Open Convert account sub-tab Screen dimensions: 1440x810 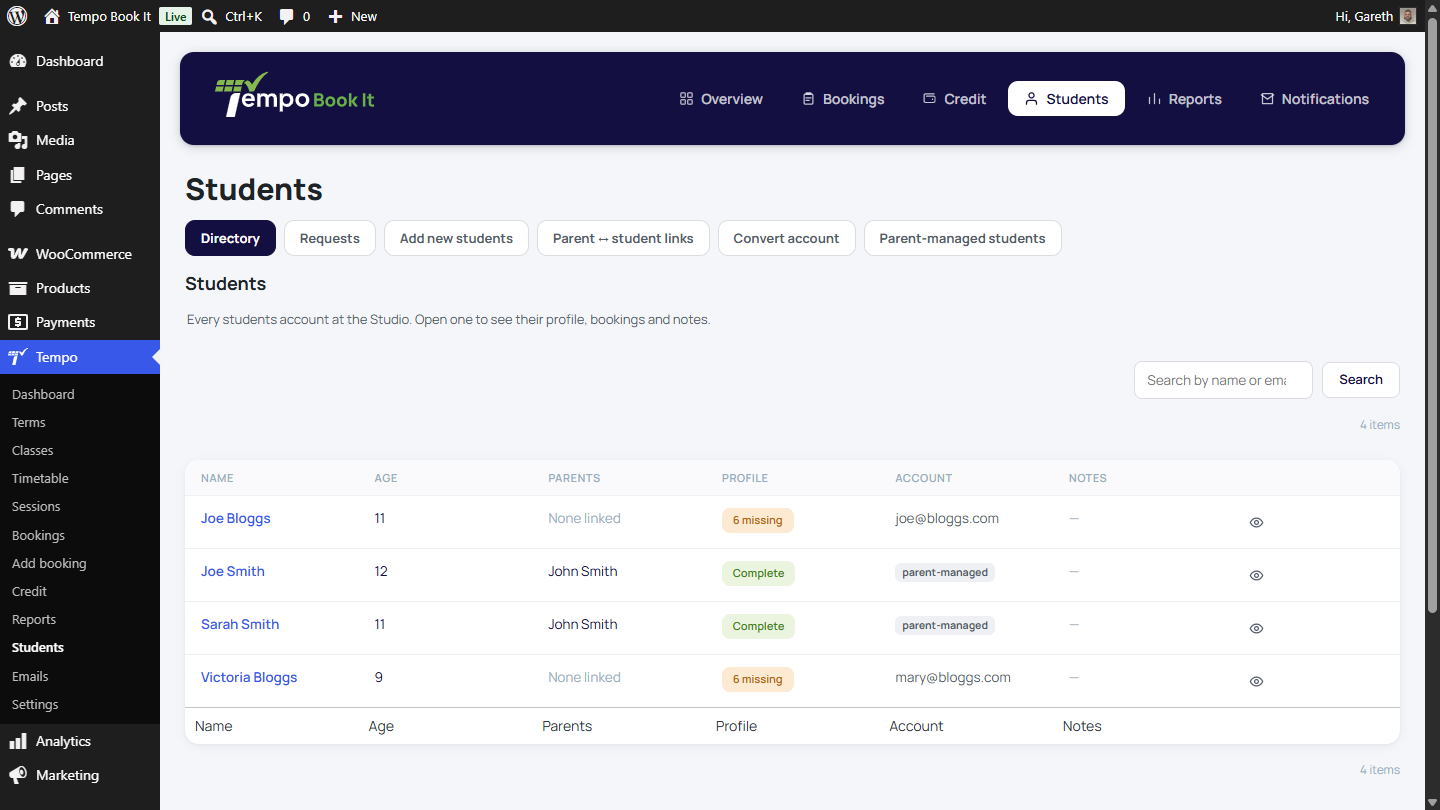click(786, 238)
